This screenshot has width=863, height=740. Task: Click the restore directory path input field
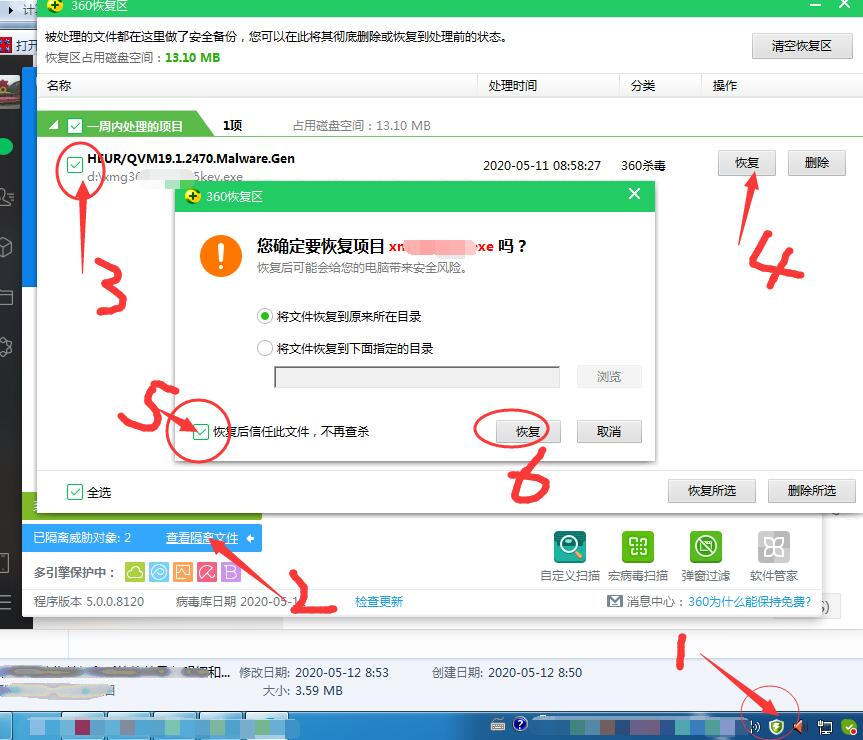pyautogui.click(x=417, y=377)
